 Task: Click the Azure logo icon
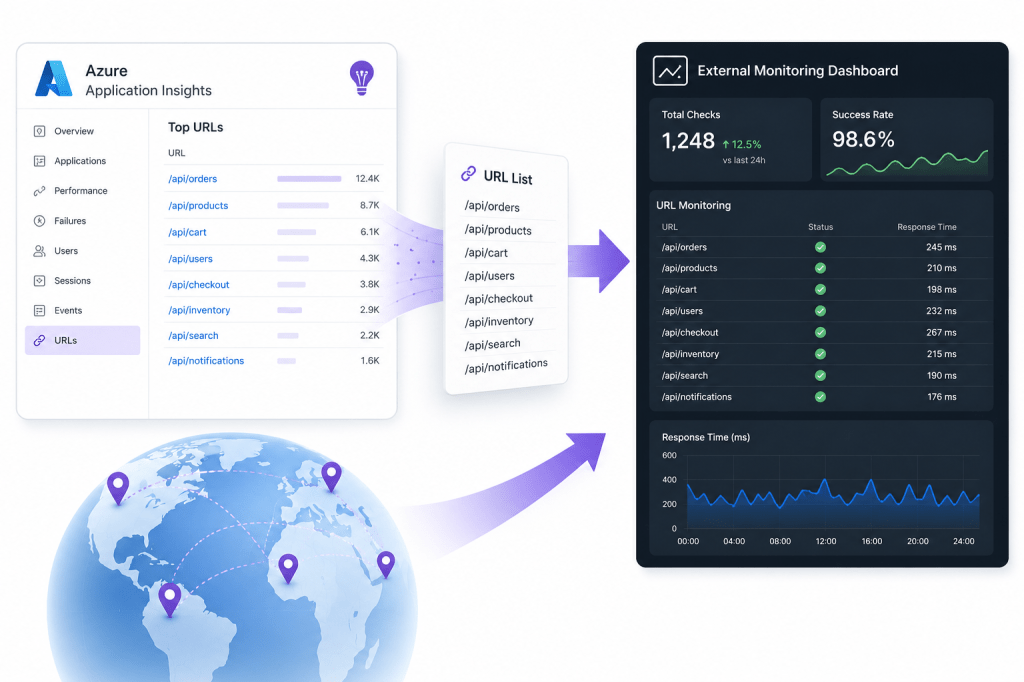[54, 78]
